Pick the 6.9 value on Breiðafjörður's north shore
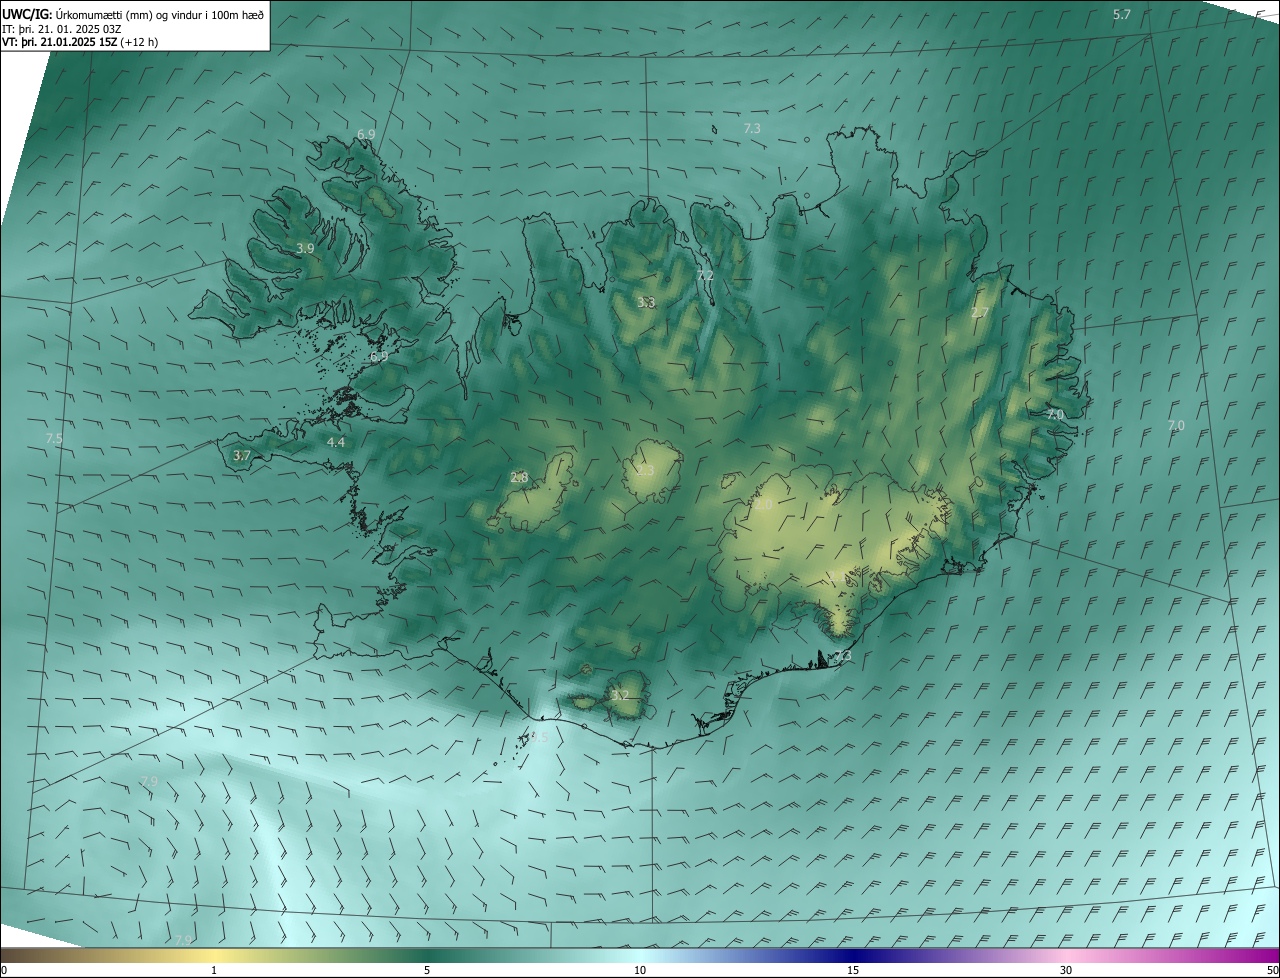This screenshot has width=1280, height=978. pos(379,357)
